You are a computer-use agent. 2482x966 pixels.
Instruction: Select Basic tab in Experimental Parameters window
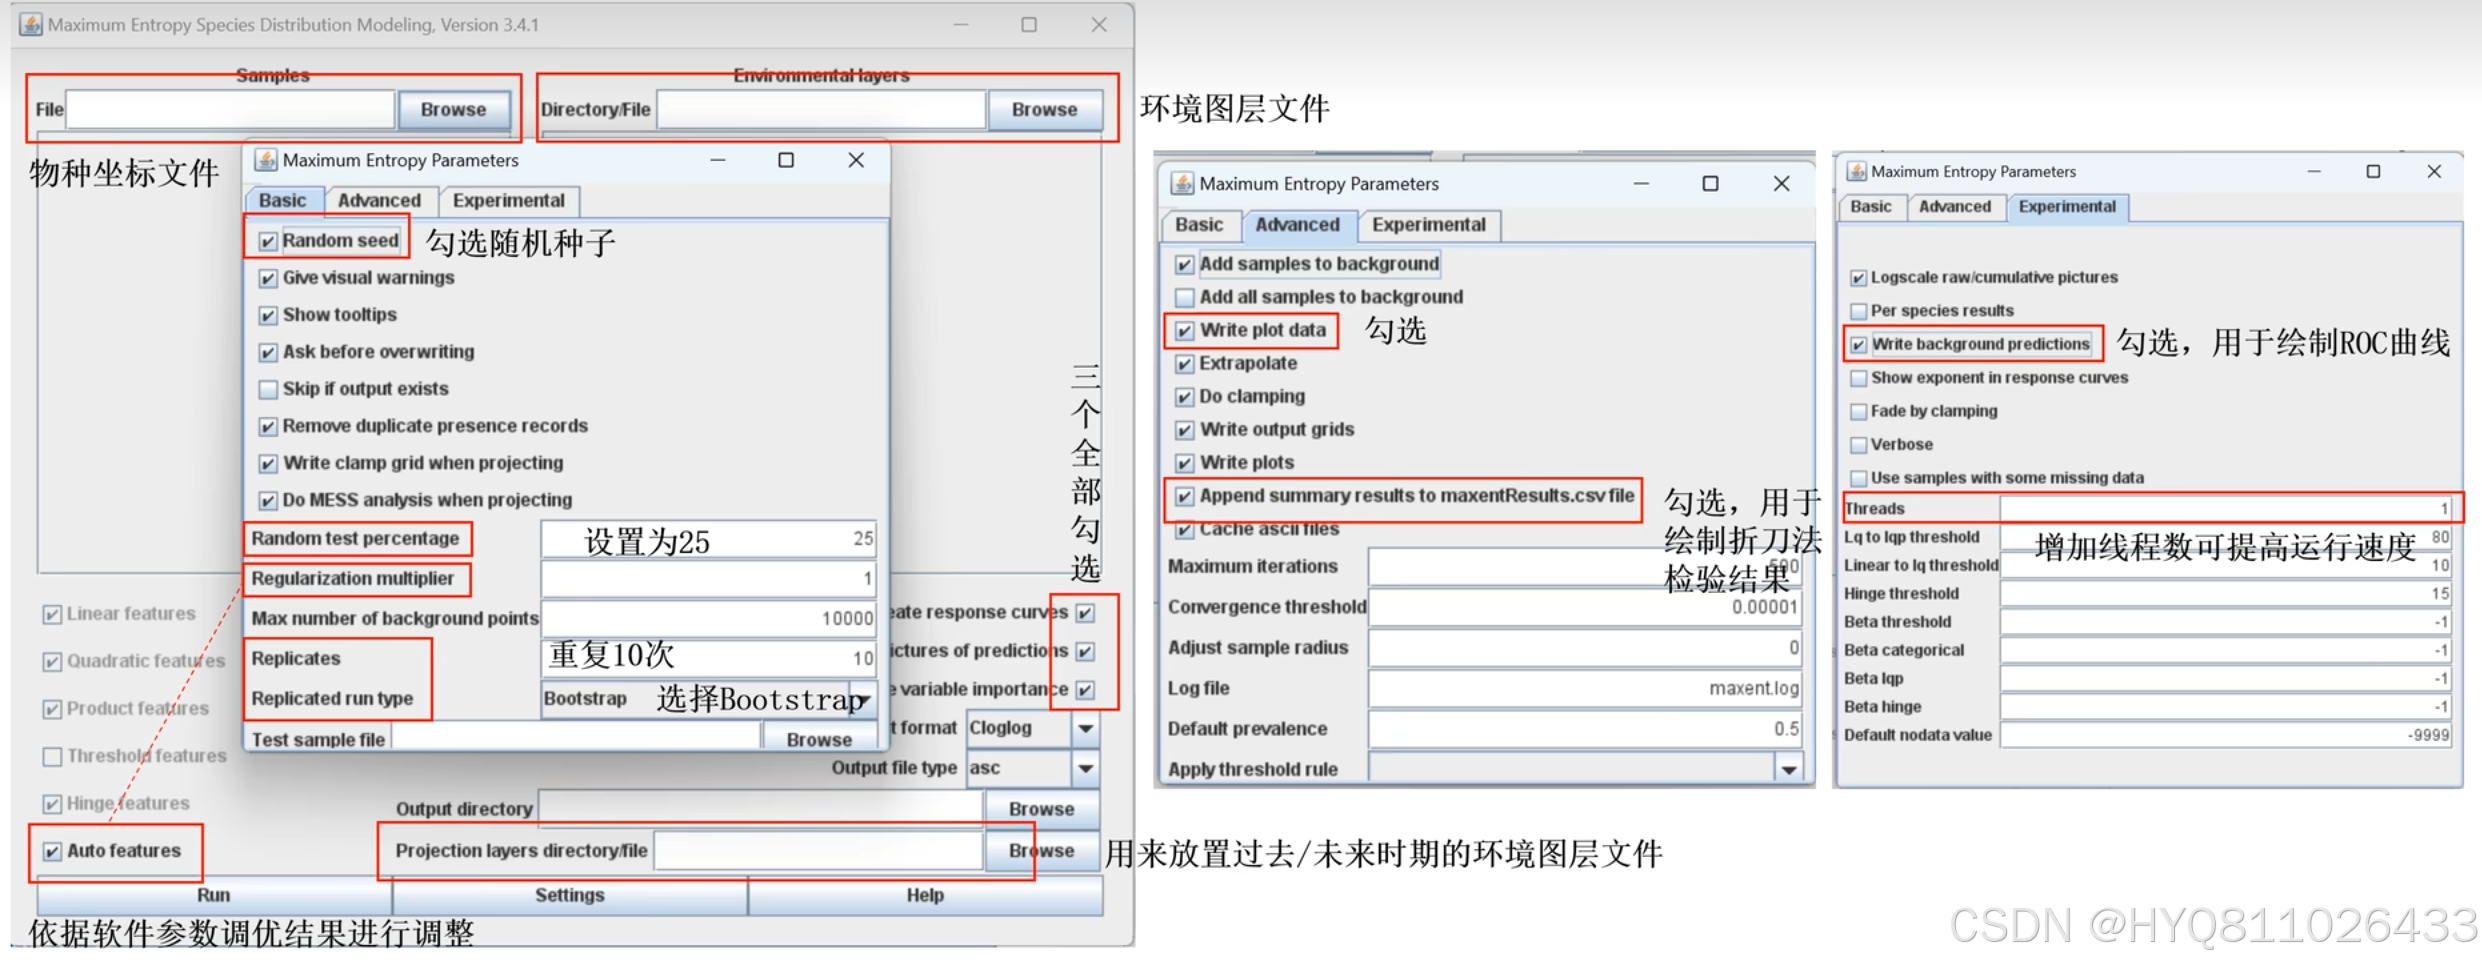(x=1871, y=207)
